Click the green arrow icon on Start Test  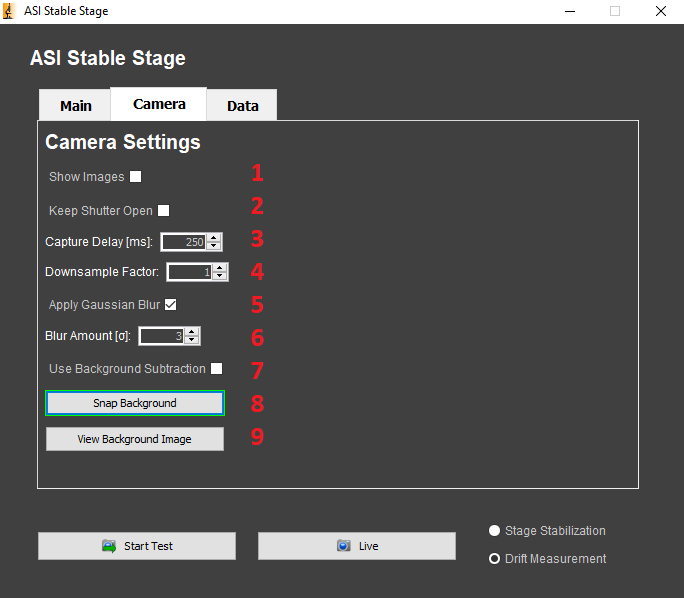[x=109, y=546]
